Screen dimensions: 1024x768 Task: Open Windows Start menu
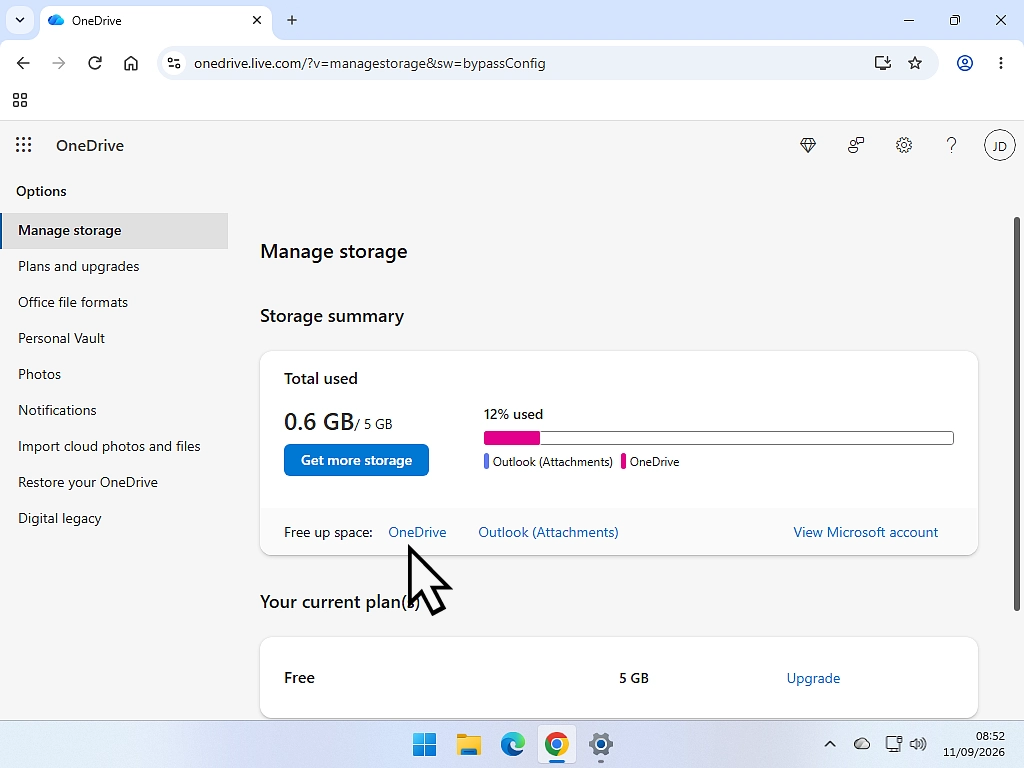tap(424, 744)
